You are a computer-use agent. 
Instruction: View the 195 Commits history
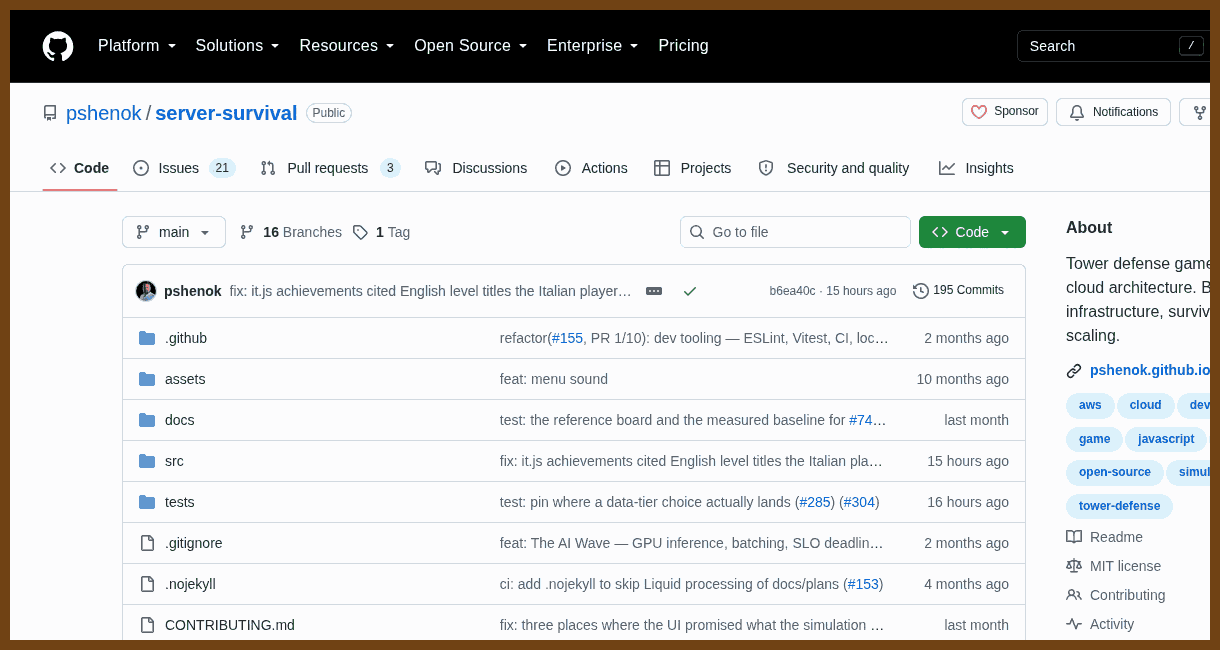click(x=958, y=291)
